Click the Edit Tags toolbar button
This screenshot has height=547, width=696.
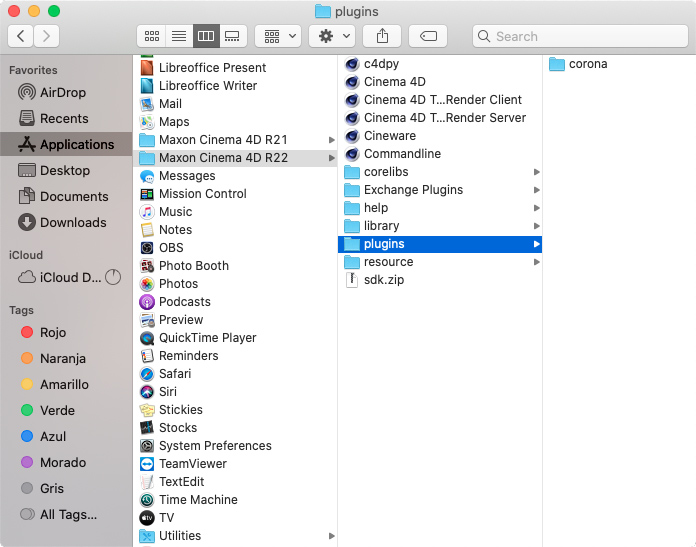coord(428,36)
